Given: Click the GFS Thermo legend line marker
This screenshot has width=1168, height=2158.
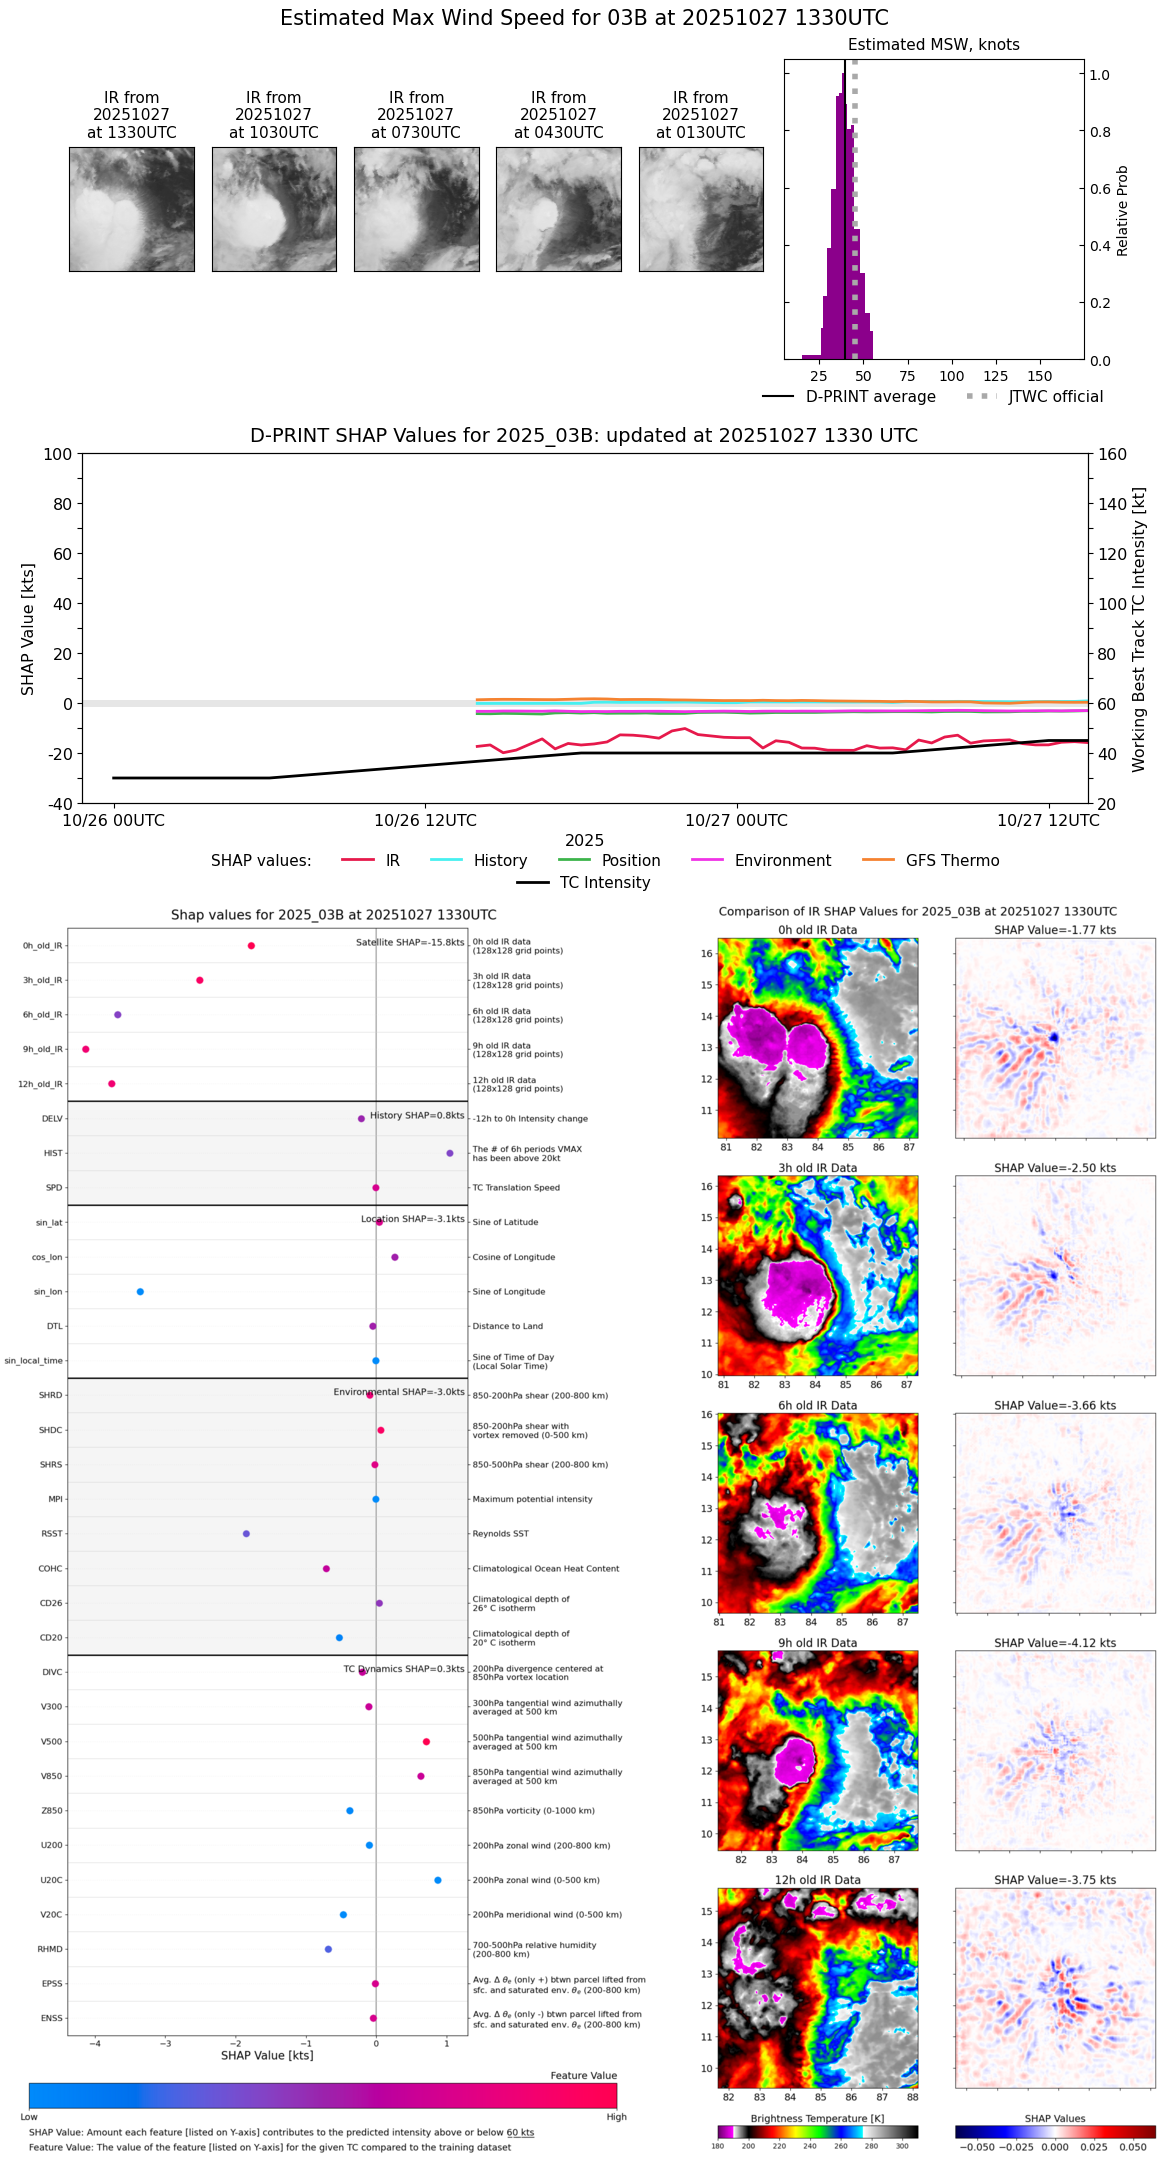Looking at the screenshot, I should tap(878, 860).
